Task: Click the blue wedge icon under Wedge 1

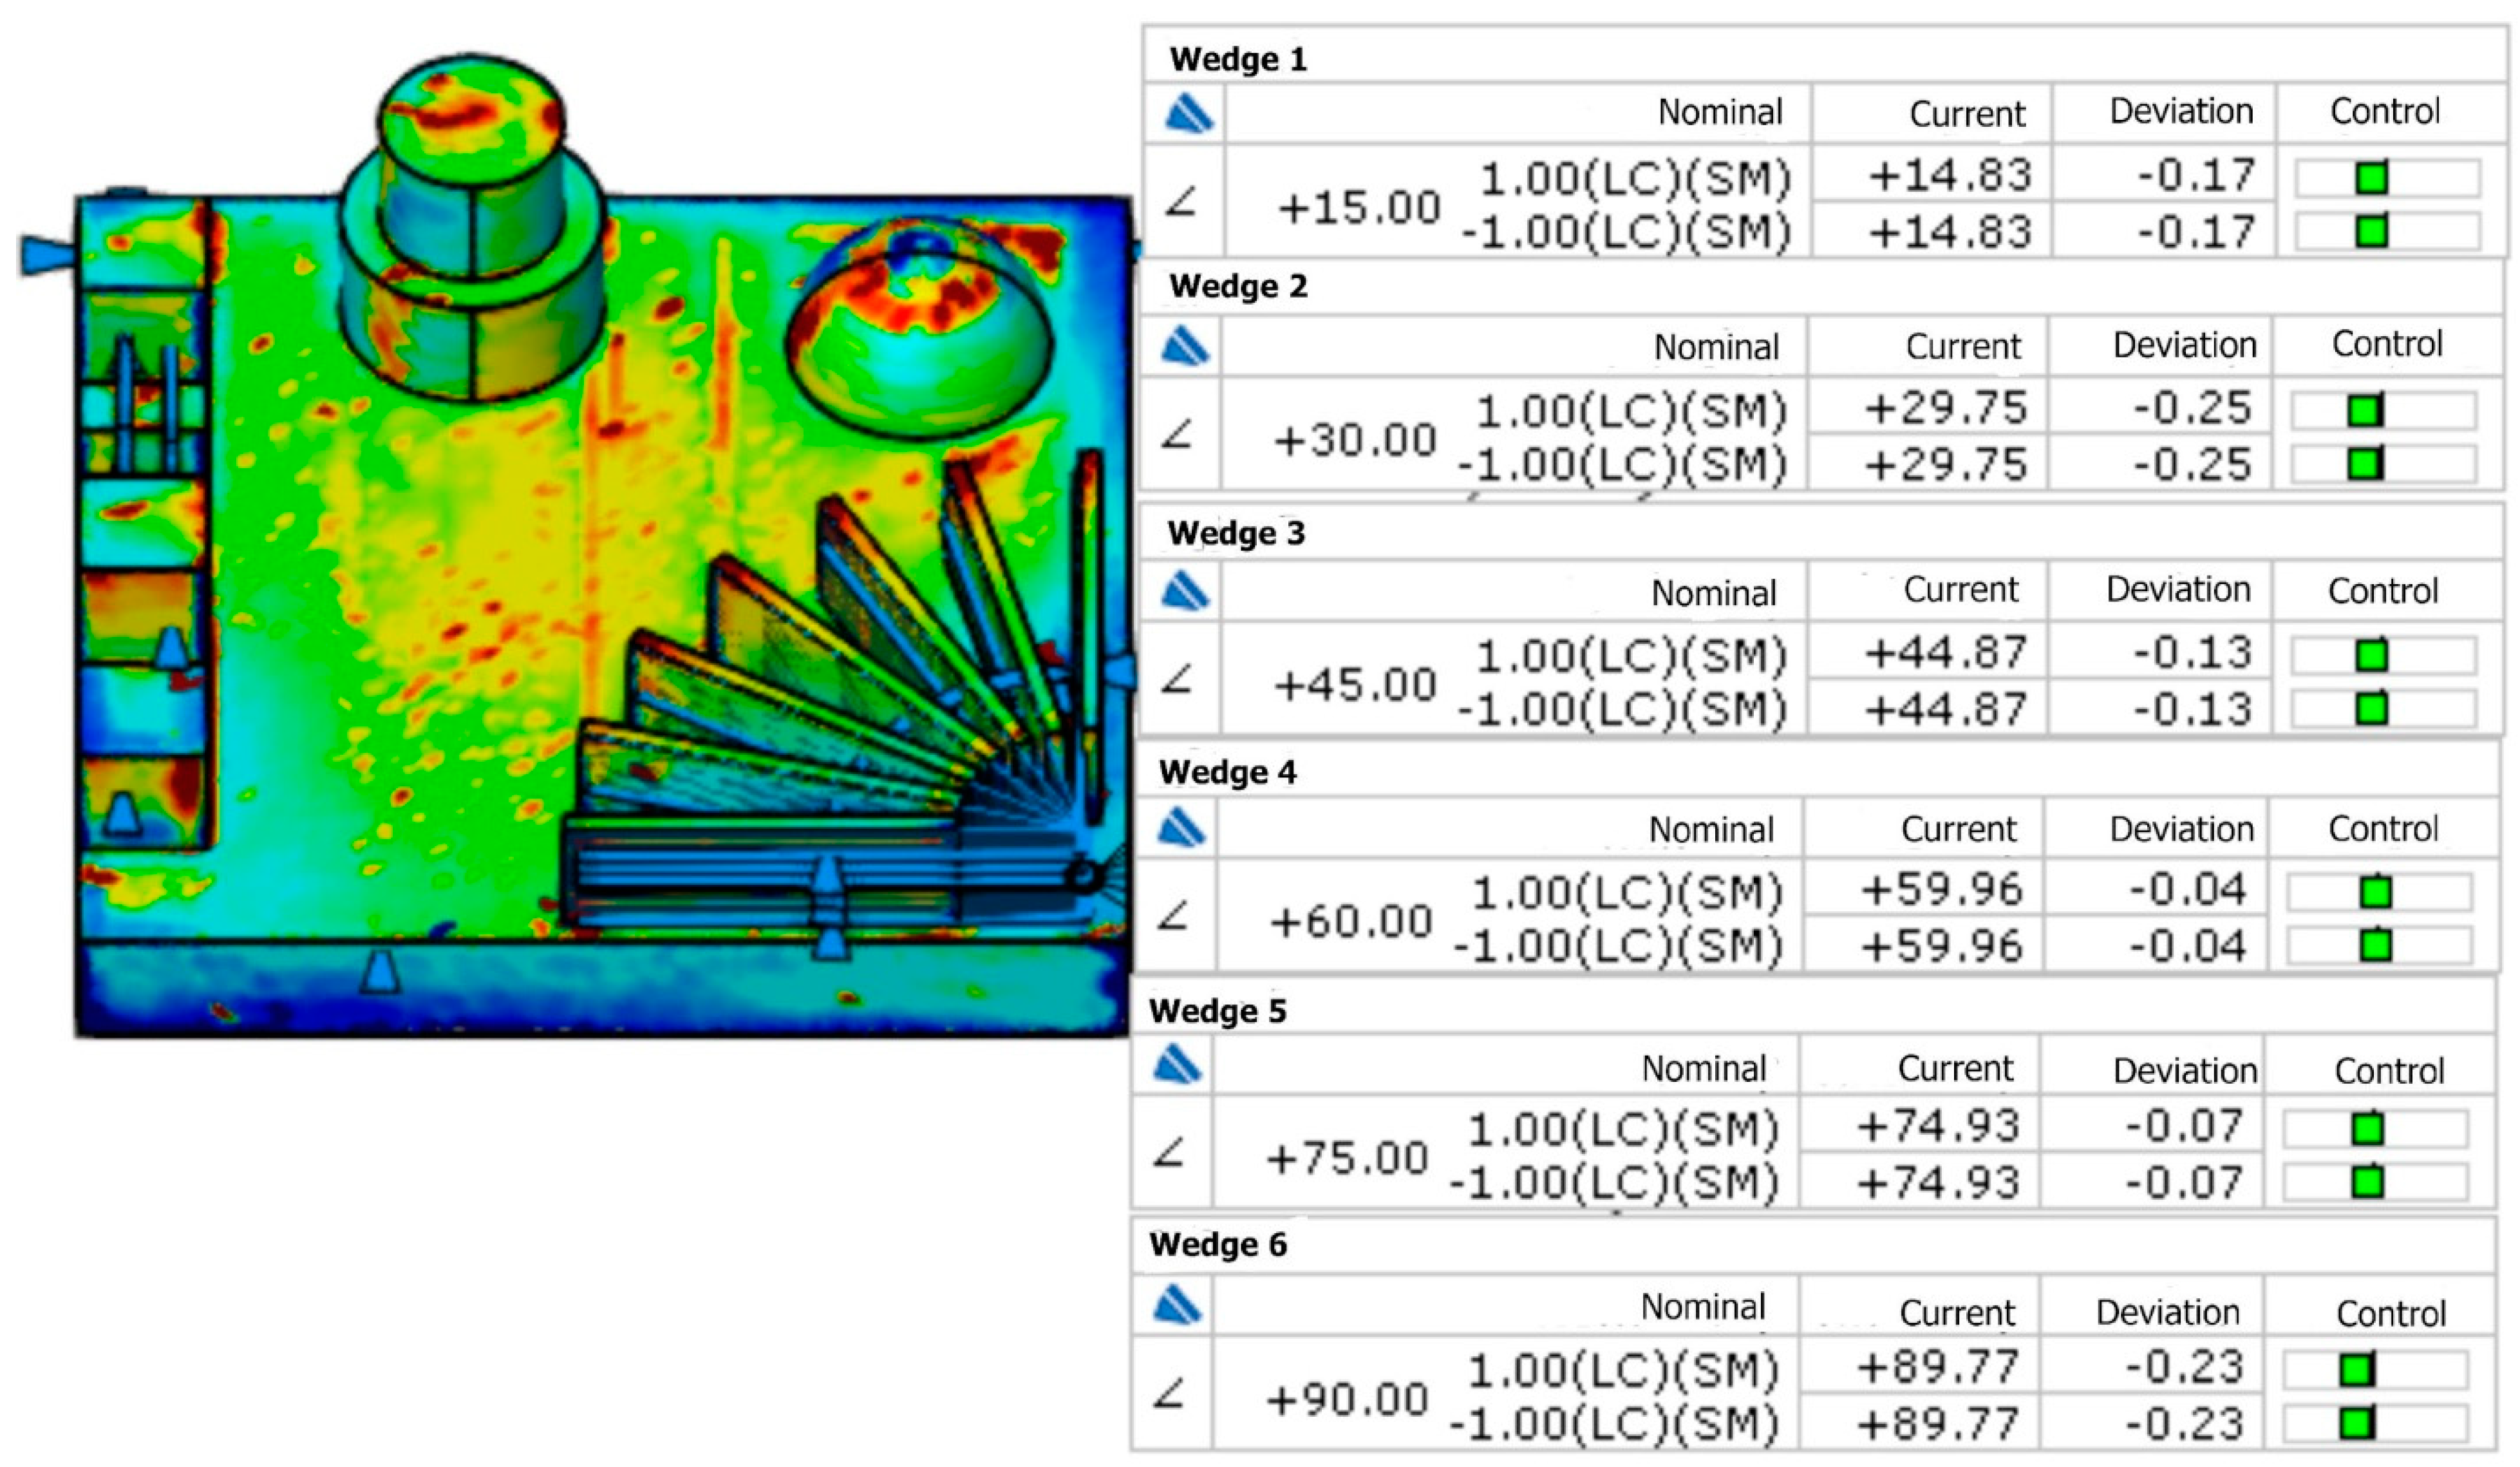Action: click(x=1189, y=113)
